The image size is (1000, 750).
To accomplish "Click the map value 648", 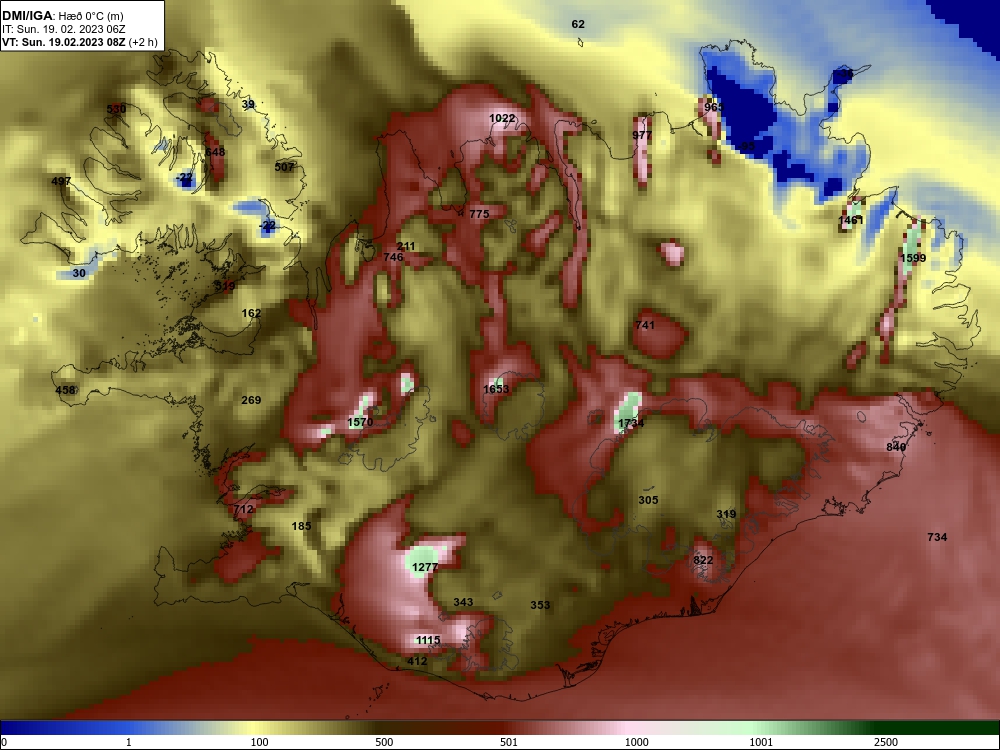I will click(215, 152).
